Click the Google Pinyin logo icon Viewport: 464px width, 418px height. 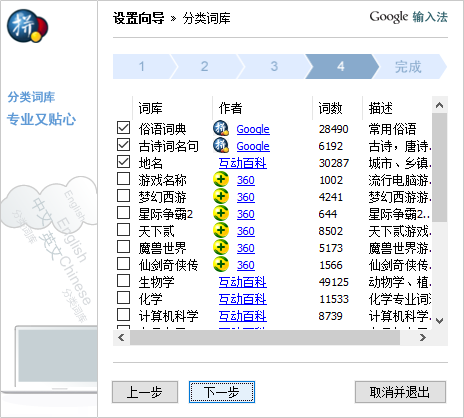coord(27,26)
